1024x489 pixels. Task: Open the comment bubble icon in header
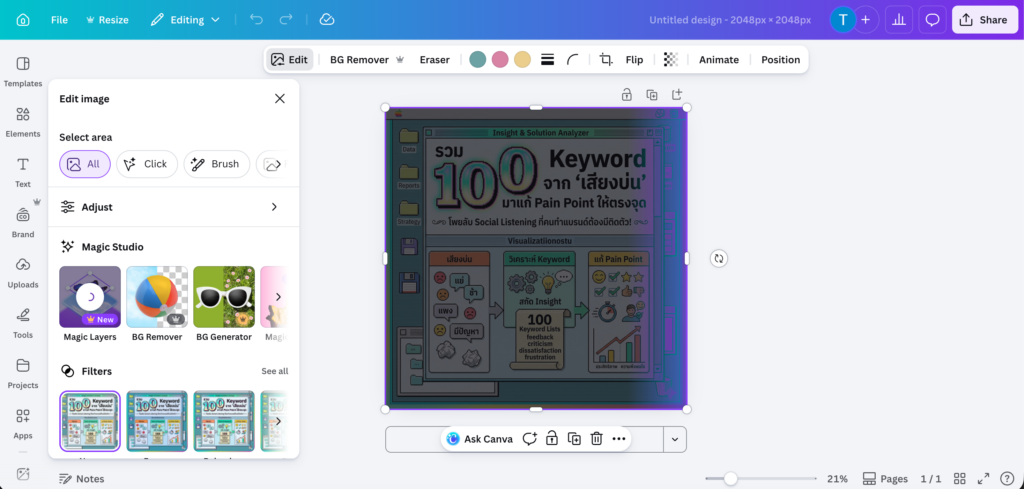[932, 20]
